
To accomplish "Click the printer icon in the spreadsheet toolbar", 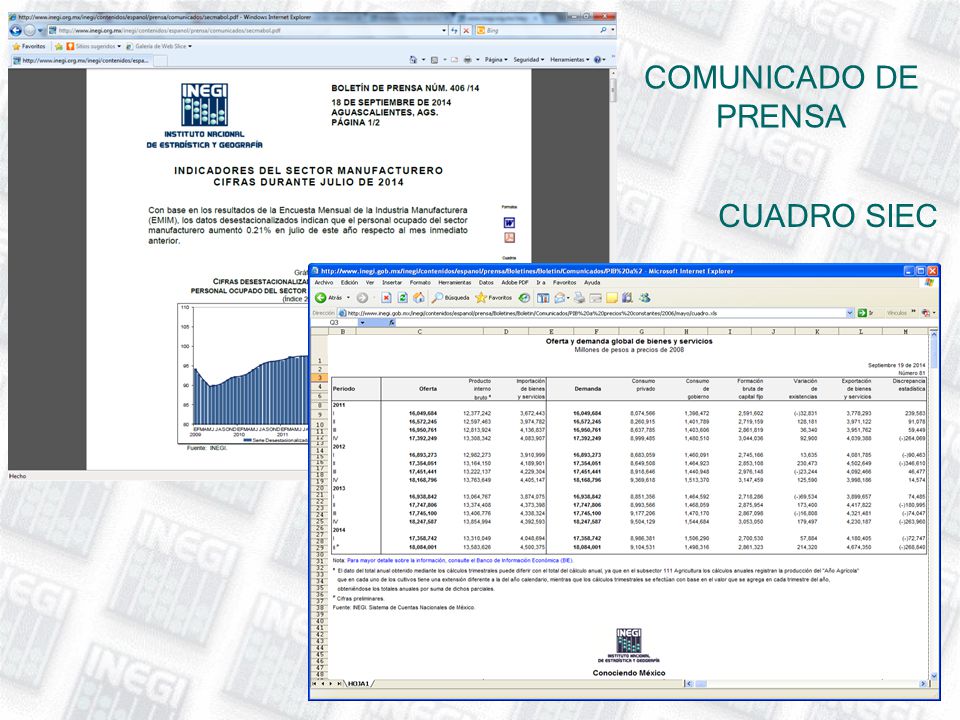I will (x=579, y=298).
